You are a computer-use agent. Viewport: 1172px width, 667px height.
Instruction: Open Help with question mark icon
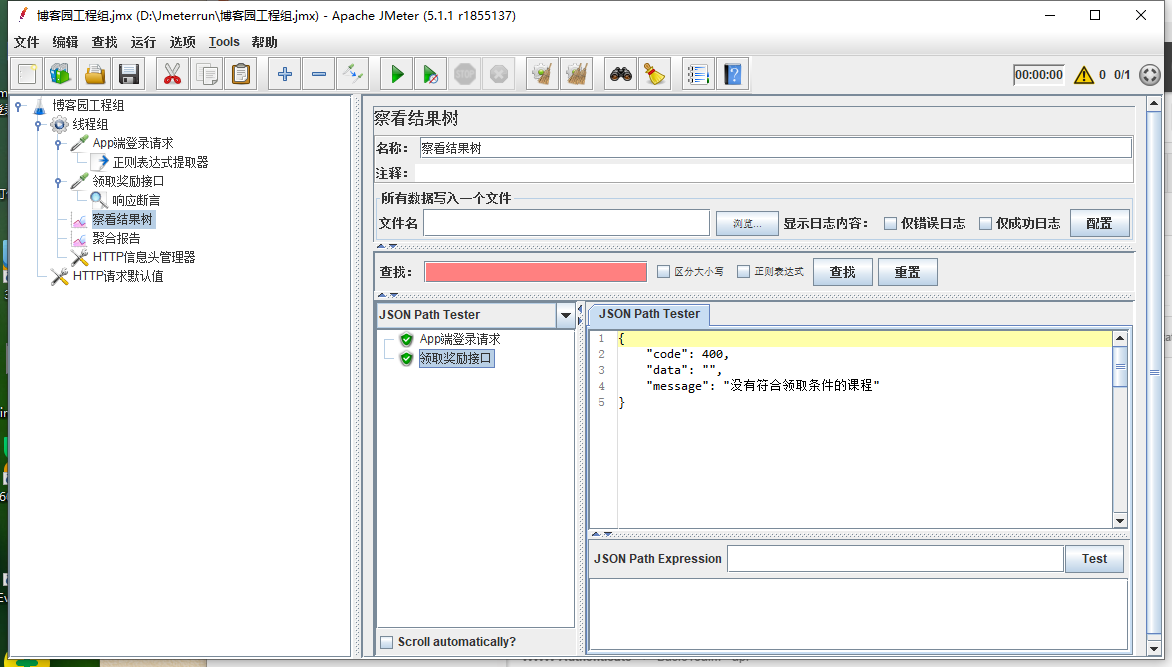pos(732,74)
